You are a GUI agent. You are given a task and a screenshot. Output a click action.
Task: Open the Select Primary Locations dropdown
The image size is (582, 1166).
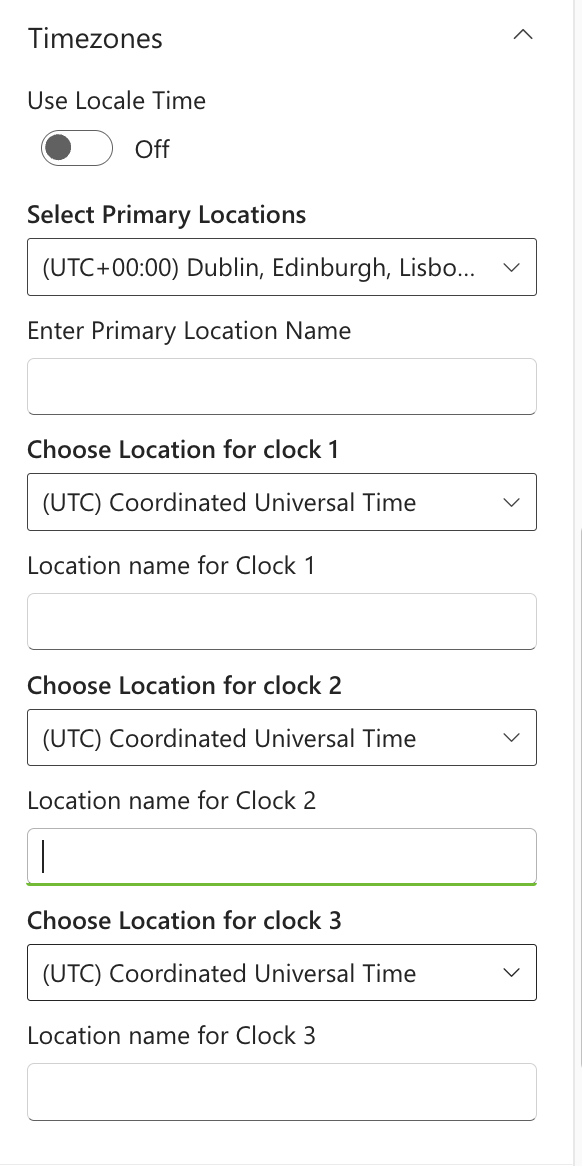click(281, 267)
